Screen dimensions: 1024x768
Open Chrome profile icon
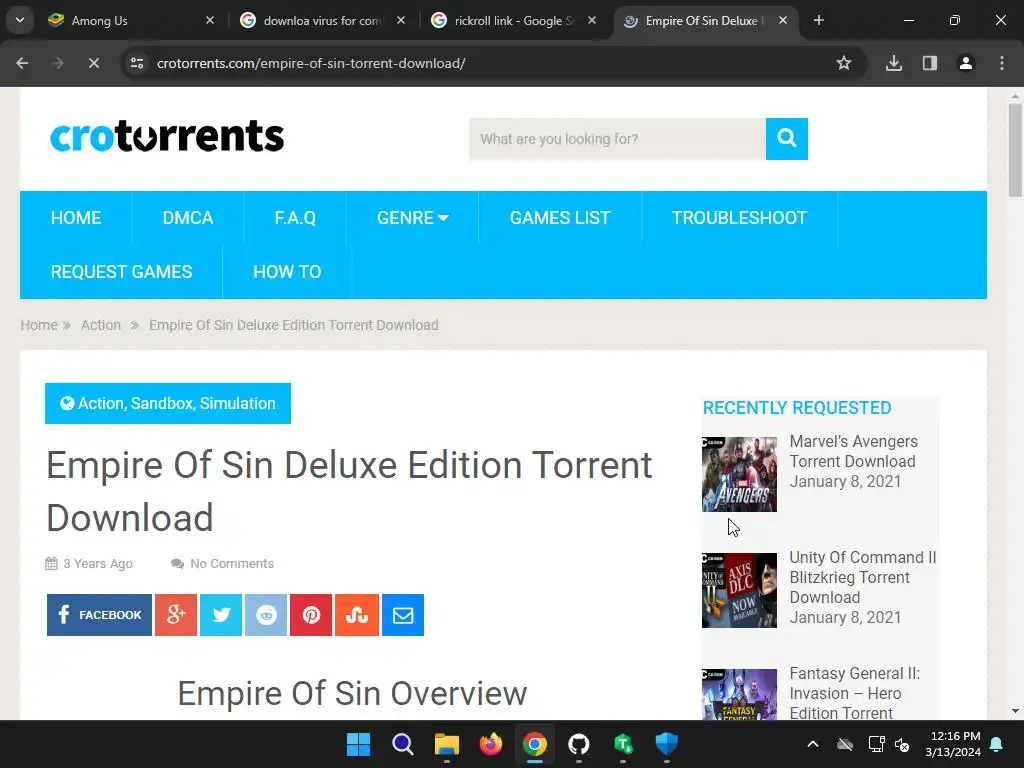coord(965,63)
